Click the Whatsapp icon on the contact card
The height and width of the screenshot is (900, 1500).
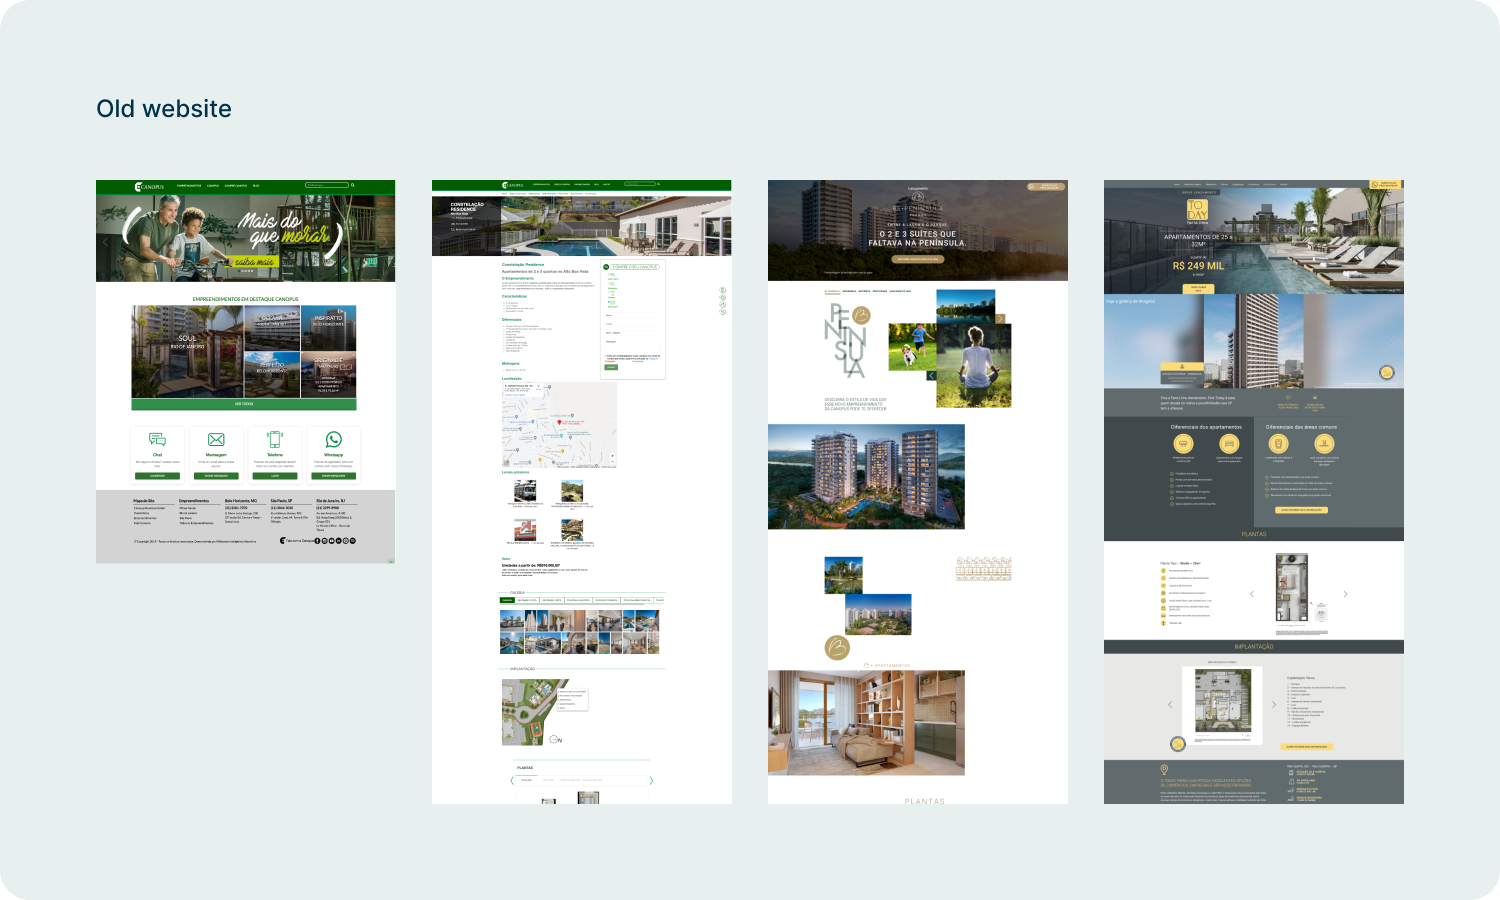(333, 440)
